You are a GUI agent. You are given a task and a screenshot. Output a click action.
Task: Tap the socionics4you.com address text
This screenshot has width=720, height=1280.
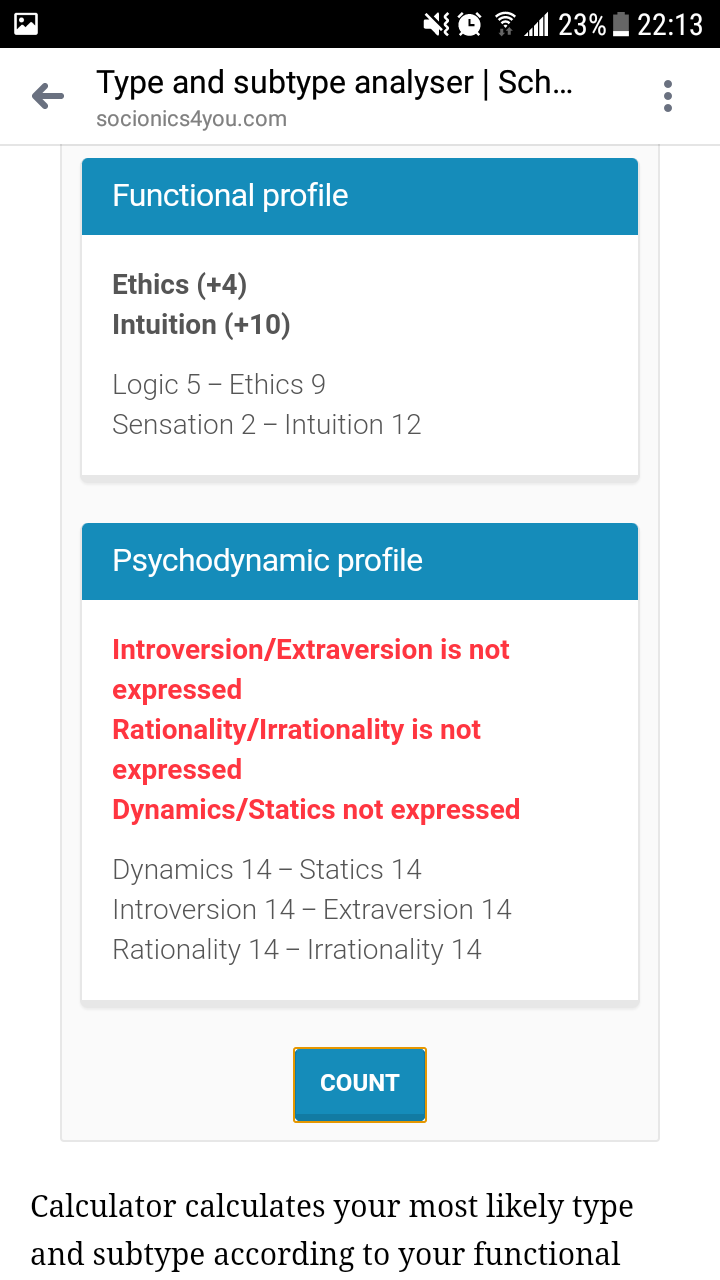191,119
